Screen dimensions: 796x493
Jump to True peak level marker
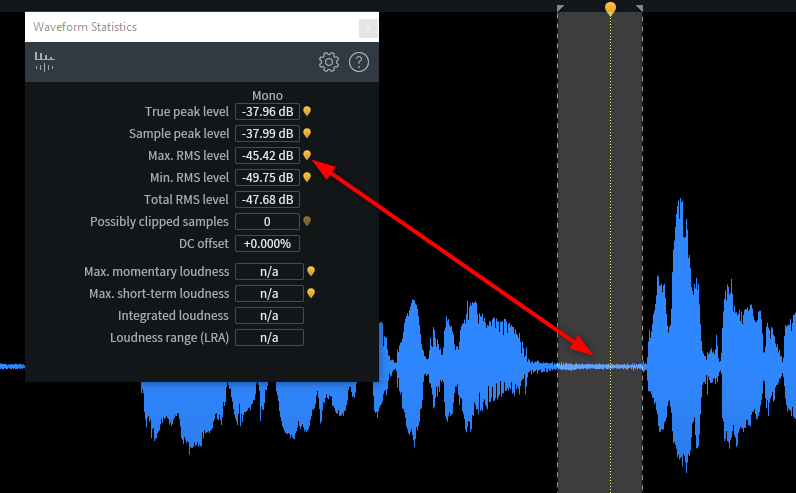point(308,111)
